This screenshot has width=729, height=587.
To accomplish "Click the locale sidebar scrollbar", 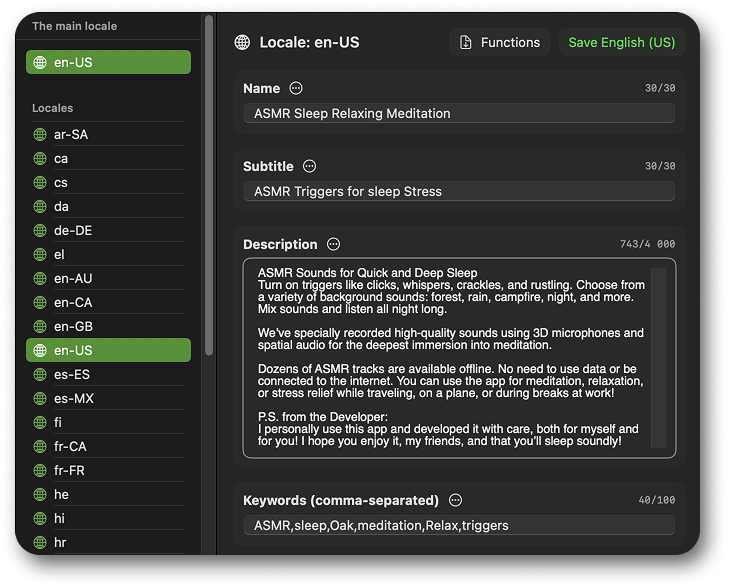I will tap(209, 185).
